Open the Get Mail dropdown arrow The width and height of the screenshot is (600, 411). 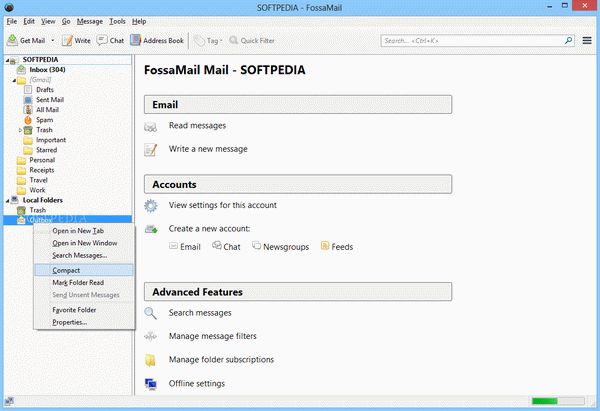coord(53,41)
